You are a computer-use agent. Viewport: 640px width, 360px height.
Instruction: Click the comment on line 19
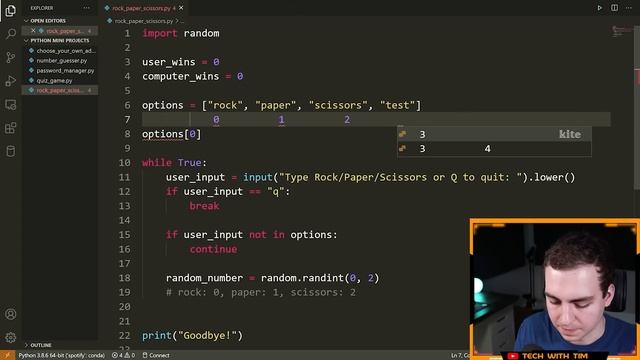(261, 293)
